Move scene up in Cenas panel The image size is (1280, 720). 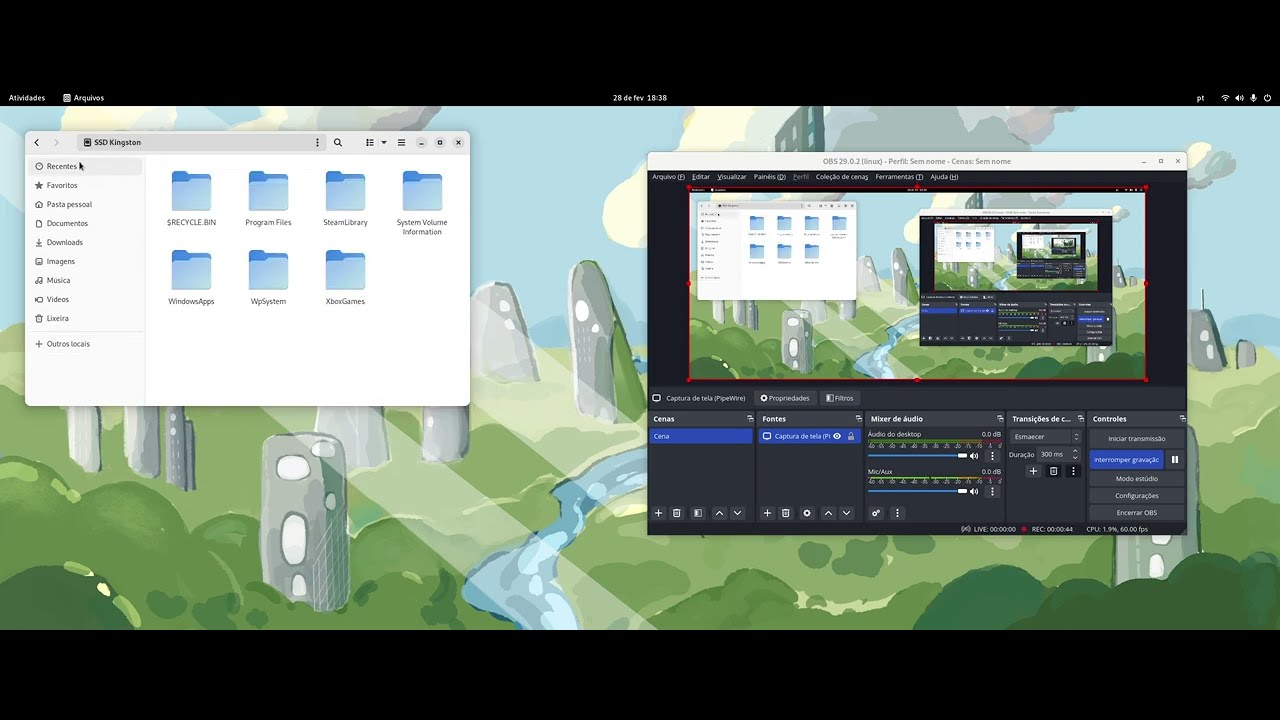coord(719,513)
